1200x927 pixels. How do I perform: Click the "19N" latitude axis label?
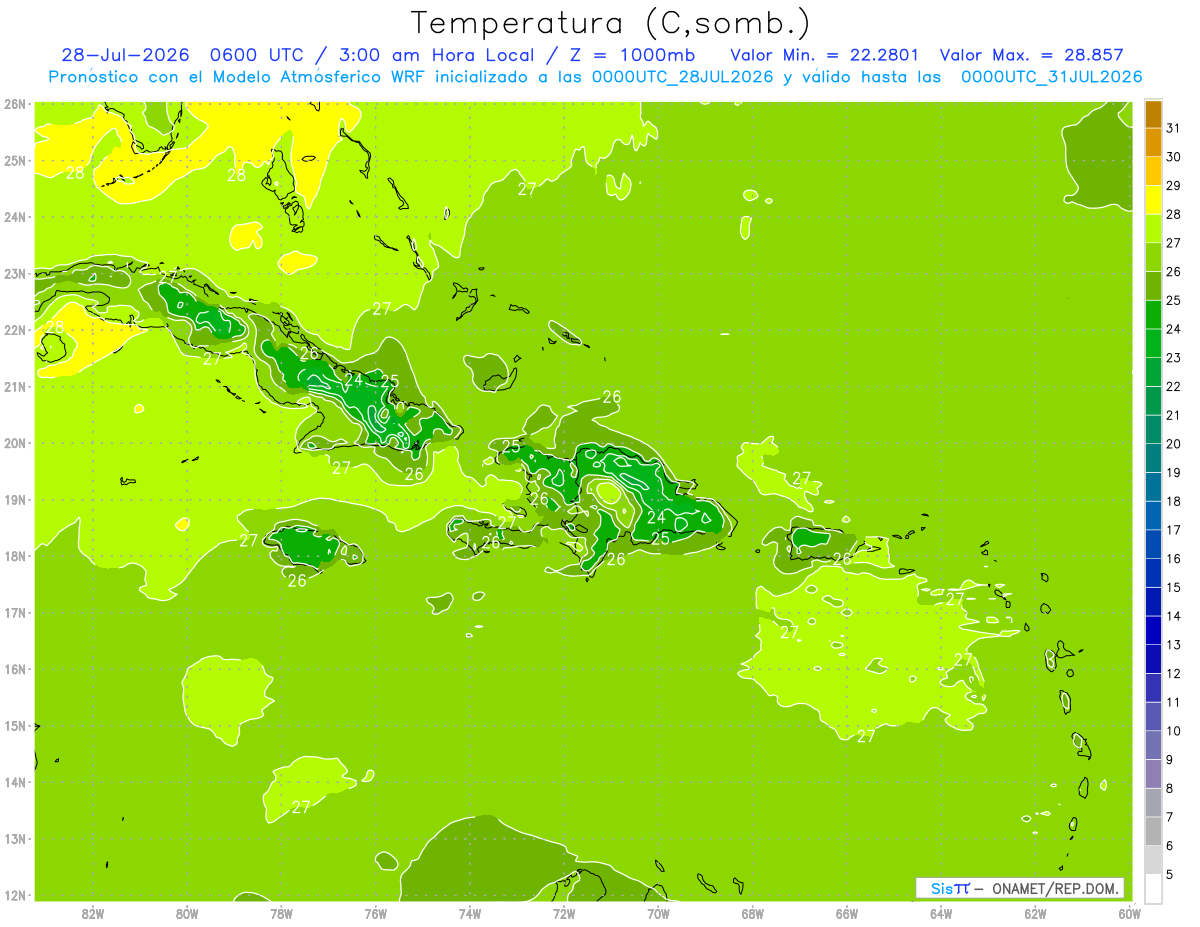(x=14, y=500)
